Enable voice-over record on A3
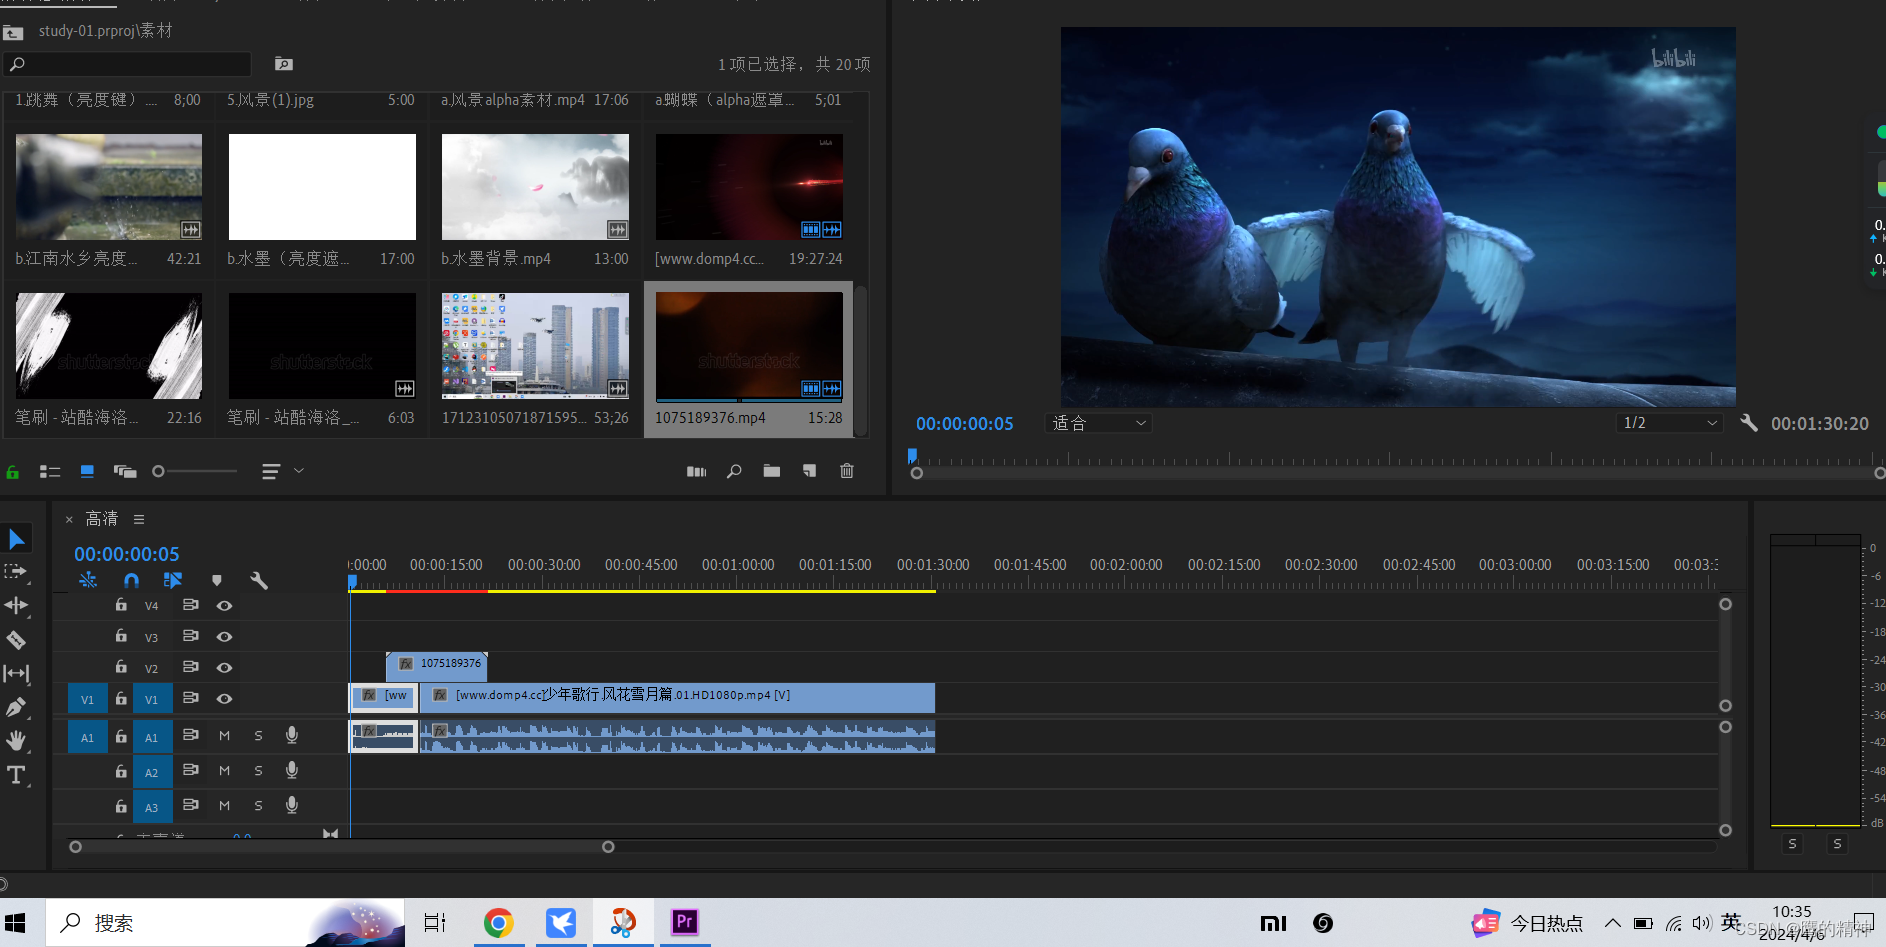 point(292,805)
